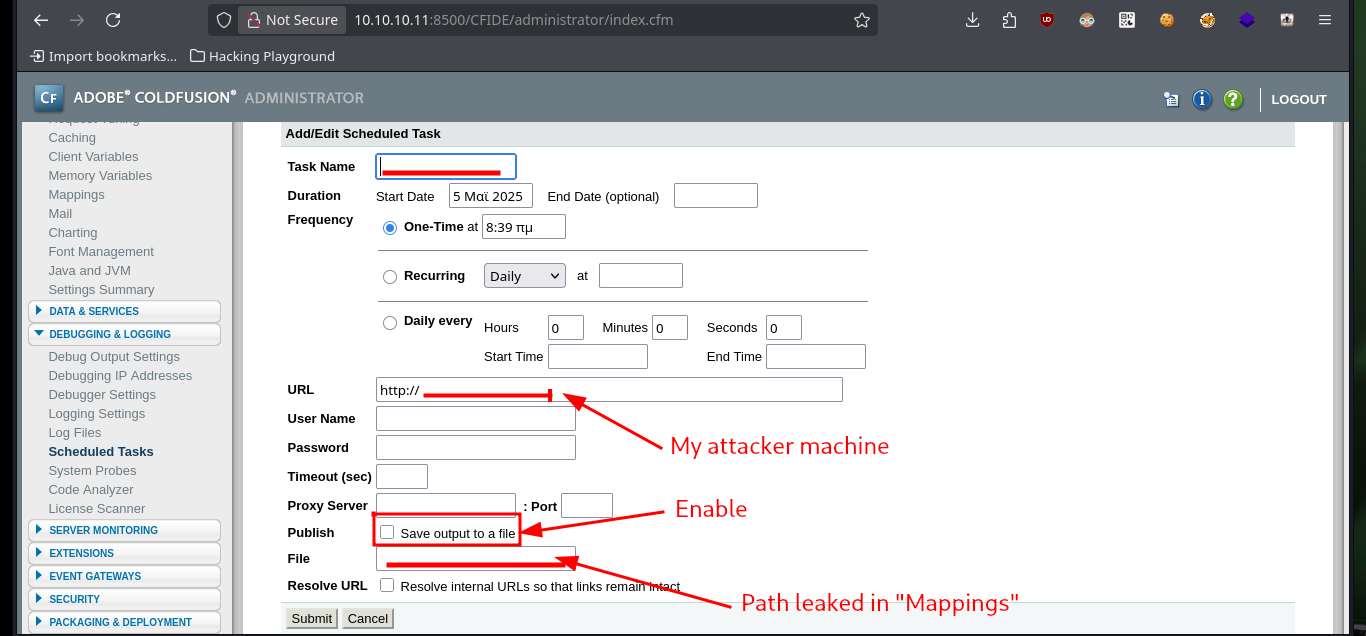Click the blue system information icon

1202,99
